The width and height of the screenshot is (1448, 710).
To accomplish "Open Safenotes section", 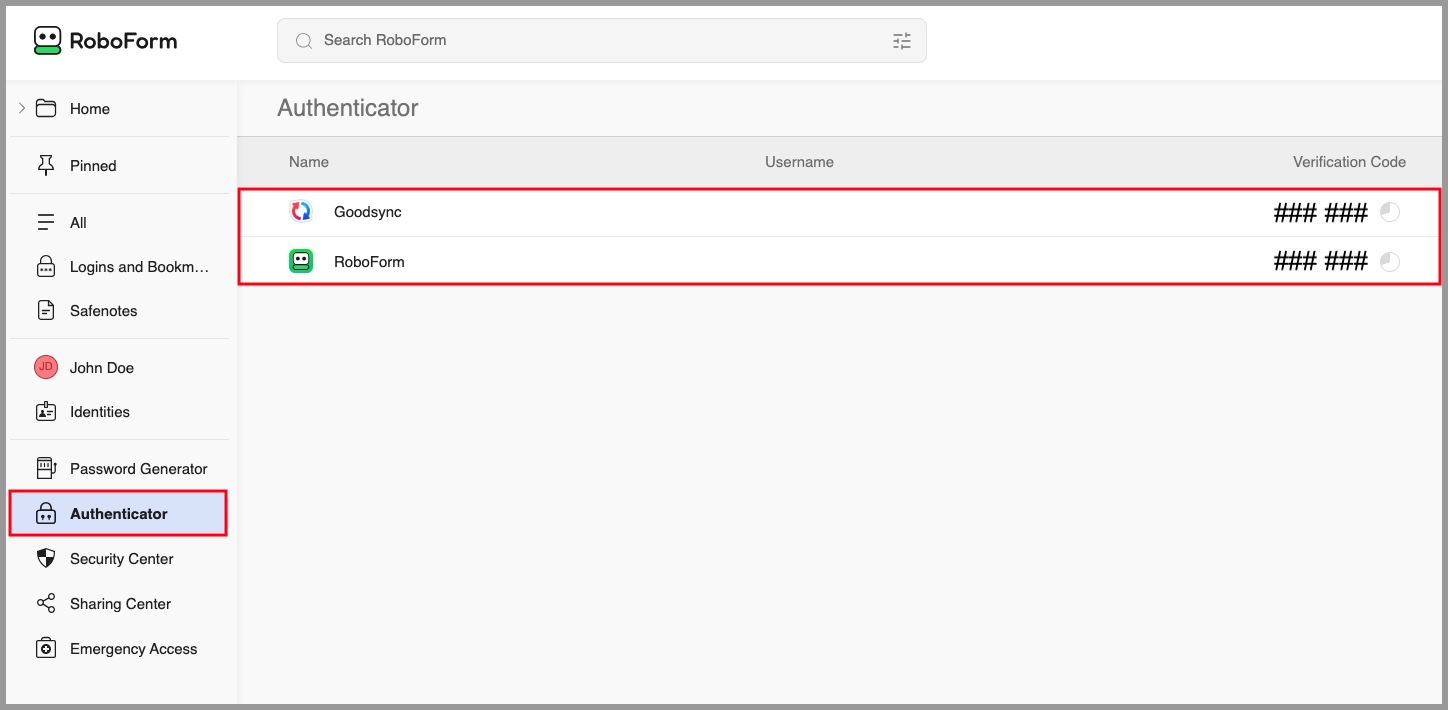I will coord(103,311).
